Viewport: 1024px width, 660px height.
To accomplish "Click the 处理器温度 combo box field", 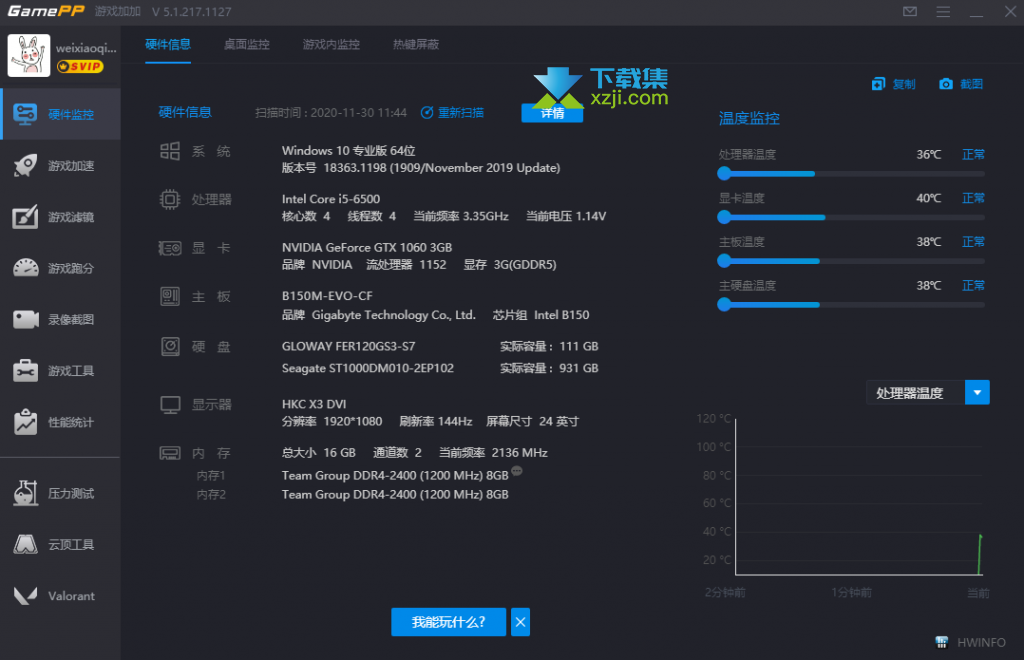I will (916, 392).
